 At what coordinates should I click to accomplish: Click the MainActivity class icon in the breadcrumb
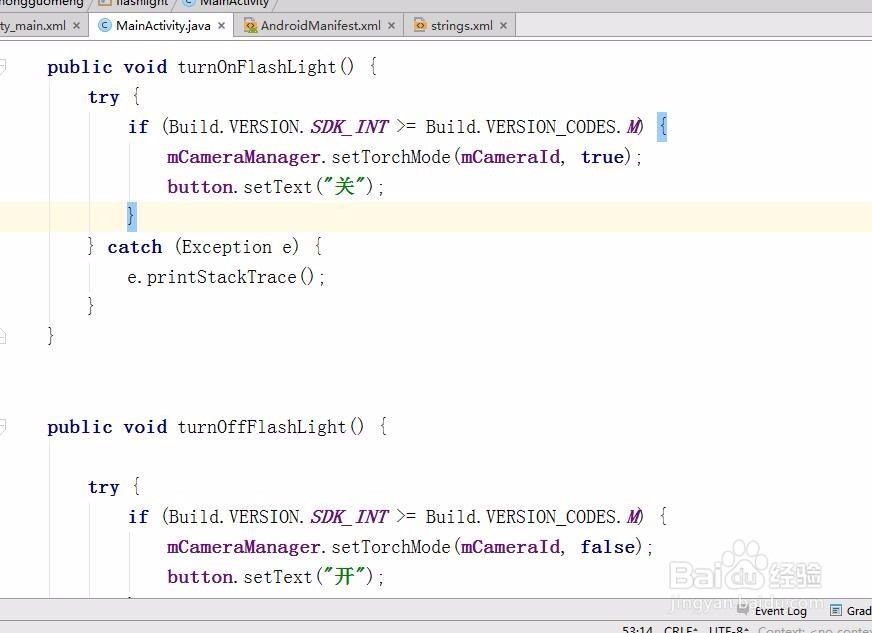(x=190, y=4)
